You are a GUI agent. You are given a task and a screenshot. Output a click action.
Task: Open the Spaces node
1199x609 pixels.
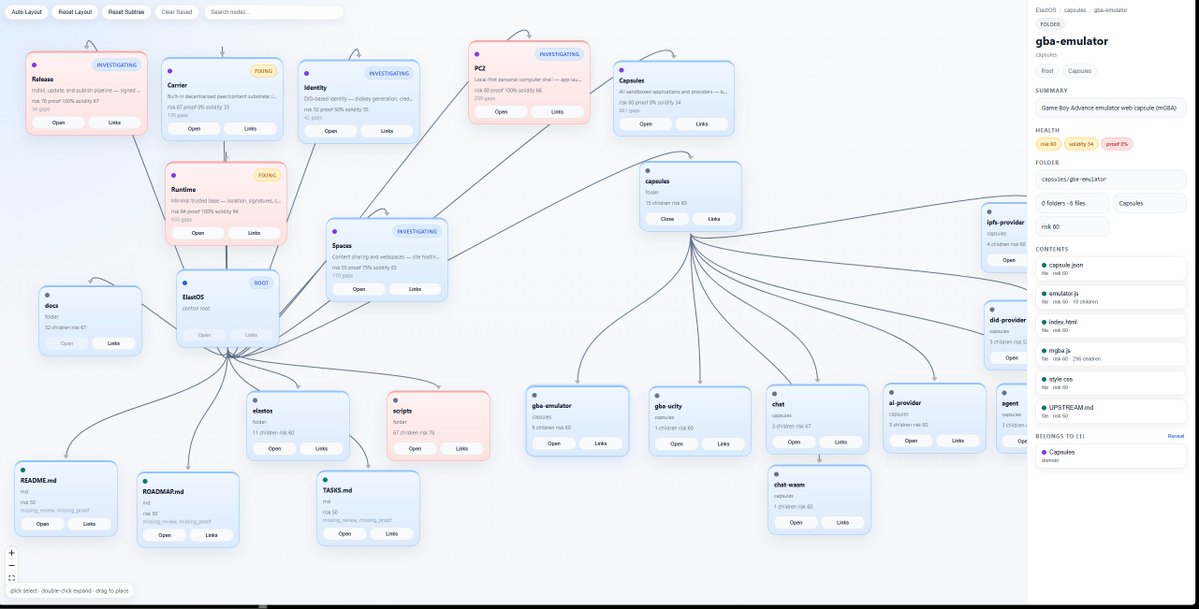(359, 289)
